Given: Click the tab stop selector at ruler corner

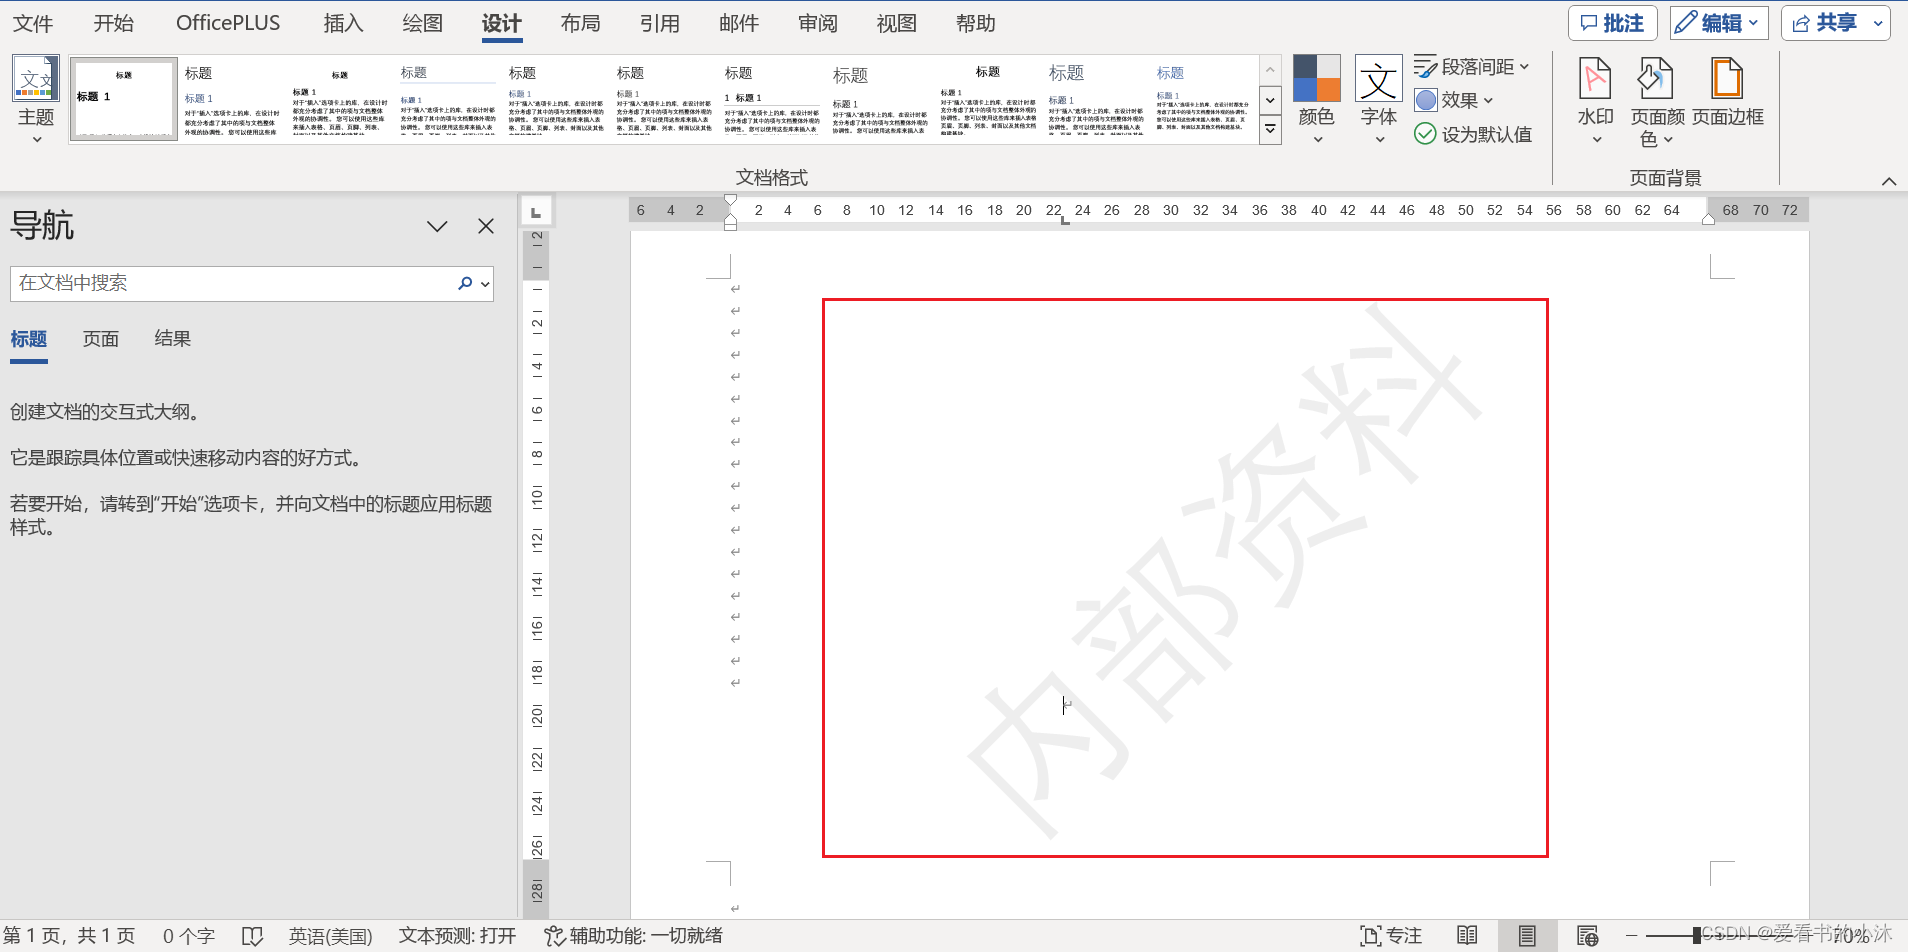Looking at the screenshot, I should [x=536, y=212].
